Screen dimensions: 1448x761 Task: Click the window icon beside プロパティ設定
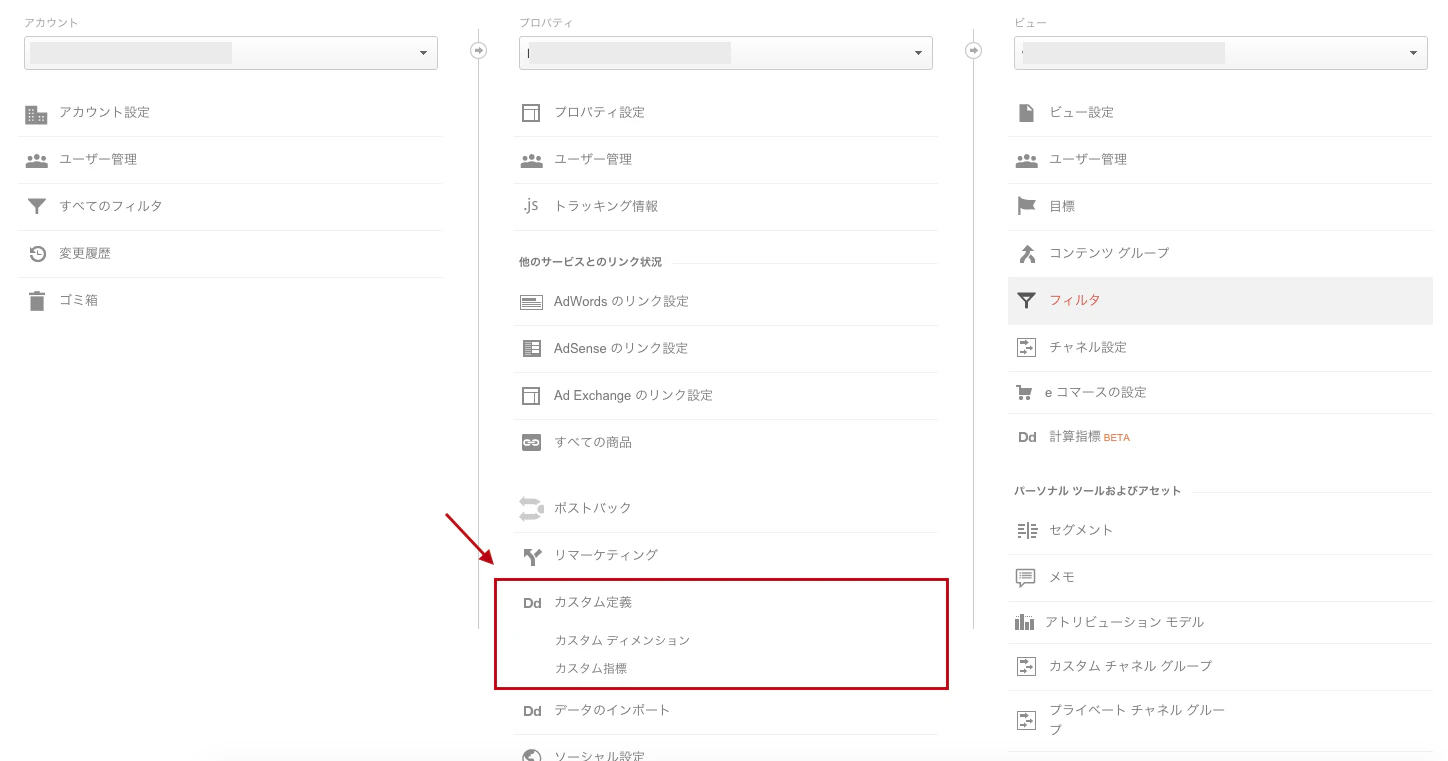click(531, 113)
